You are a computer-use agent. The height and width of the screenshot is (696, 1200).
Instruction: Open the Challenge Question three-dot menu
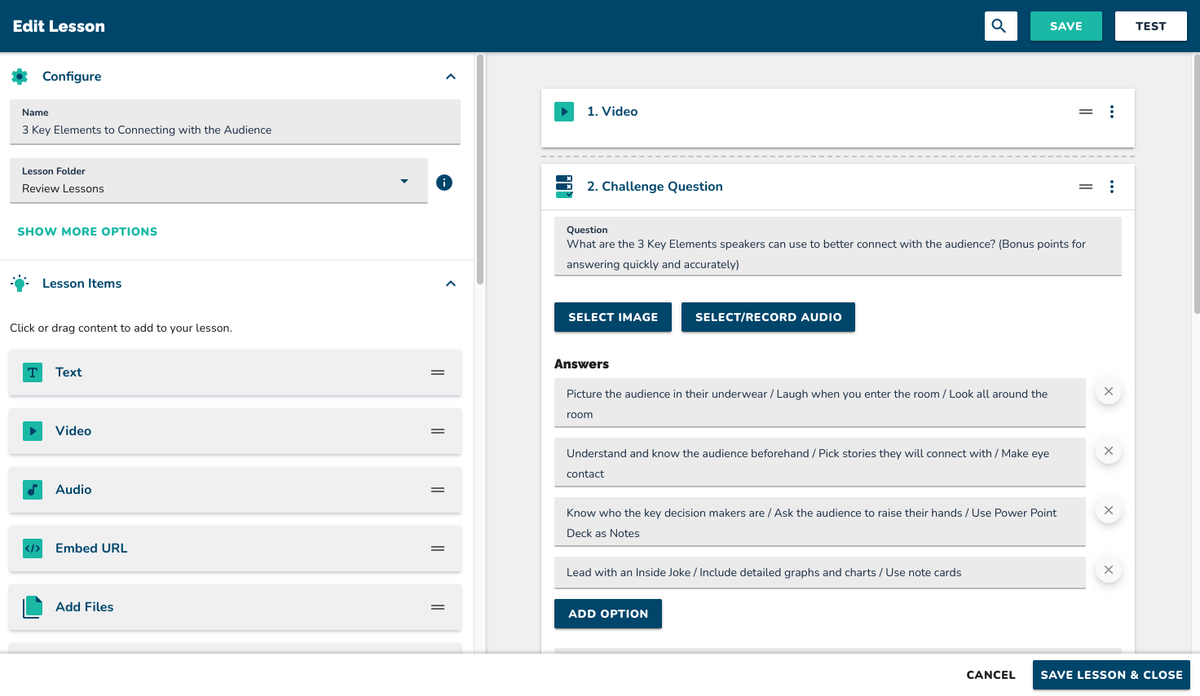coord(1112,187)
